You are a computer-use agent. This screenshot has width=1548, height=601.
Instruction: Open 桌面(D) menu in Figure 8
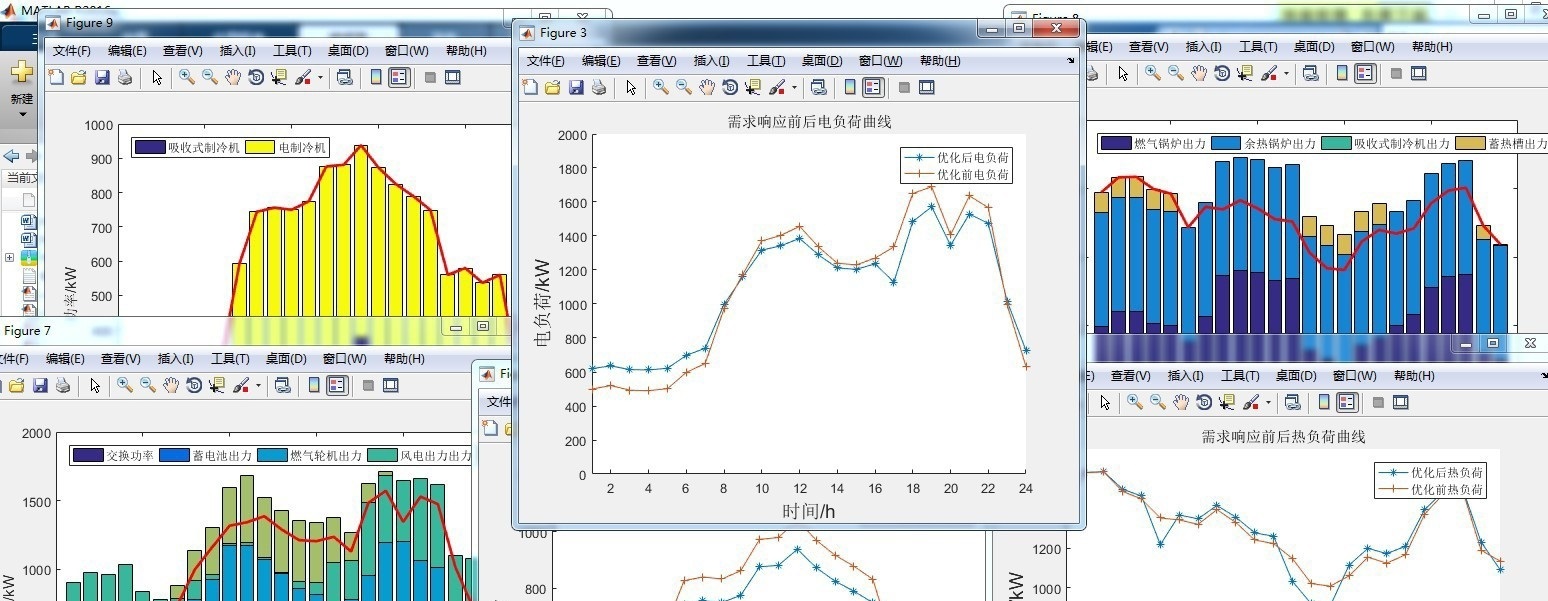(1314, 46)
